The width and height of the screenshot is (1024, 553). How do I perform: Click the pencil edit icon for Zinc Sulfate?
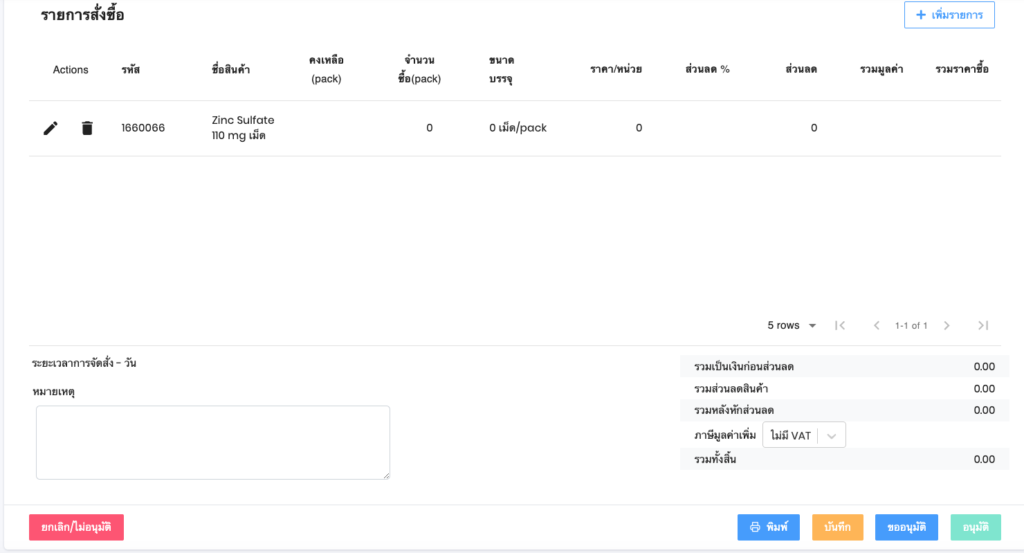click(x=51, y=128)
